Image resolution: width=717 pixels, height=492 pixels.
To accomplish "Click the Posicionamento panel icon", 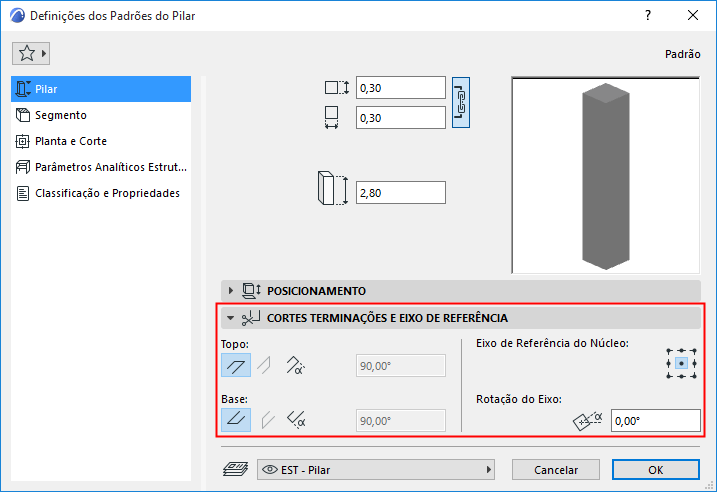I will point(251,291).
